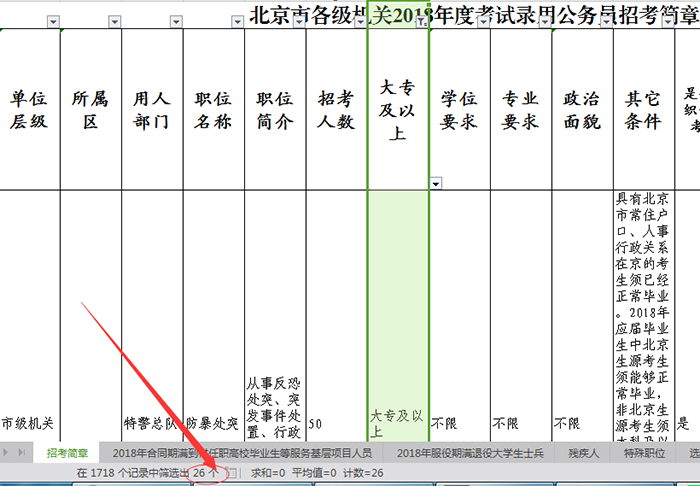The height and width of the screenshot is (486, 700).
Task: Open the 学位要求 column filter dropdown in title row
Action: point(483,21)
